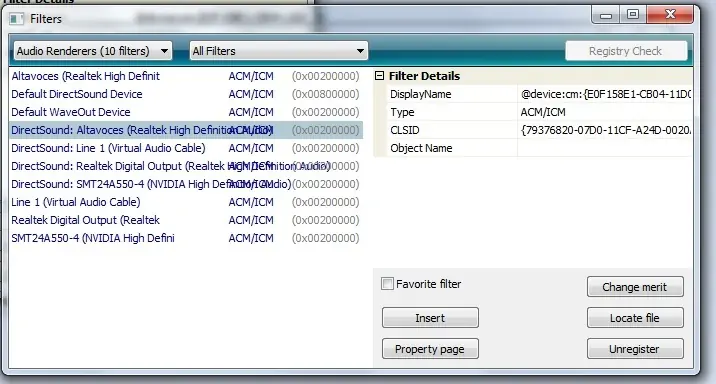Click the CLSID value field

click(x=605, y=130)
